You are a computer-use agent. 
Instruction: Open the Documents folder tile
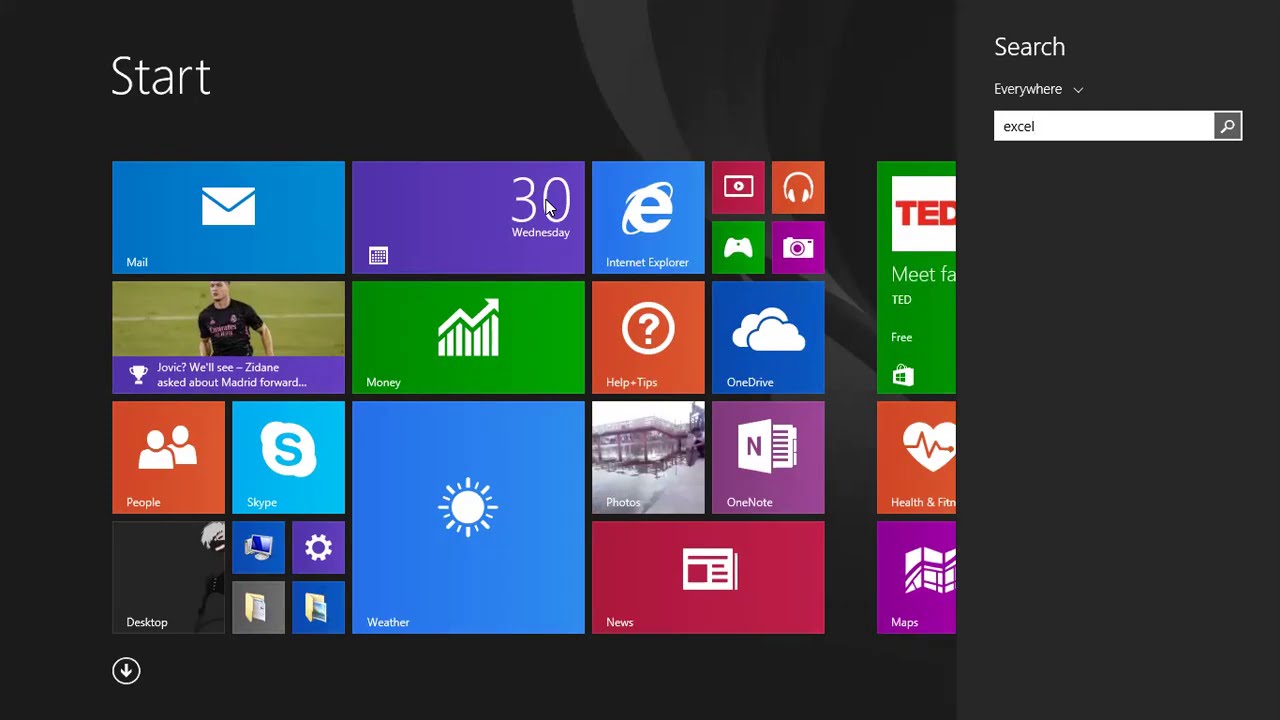pyautogui.click(x=258, y=607)
